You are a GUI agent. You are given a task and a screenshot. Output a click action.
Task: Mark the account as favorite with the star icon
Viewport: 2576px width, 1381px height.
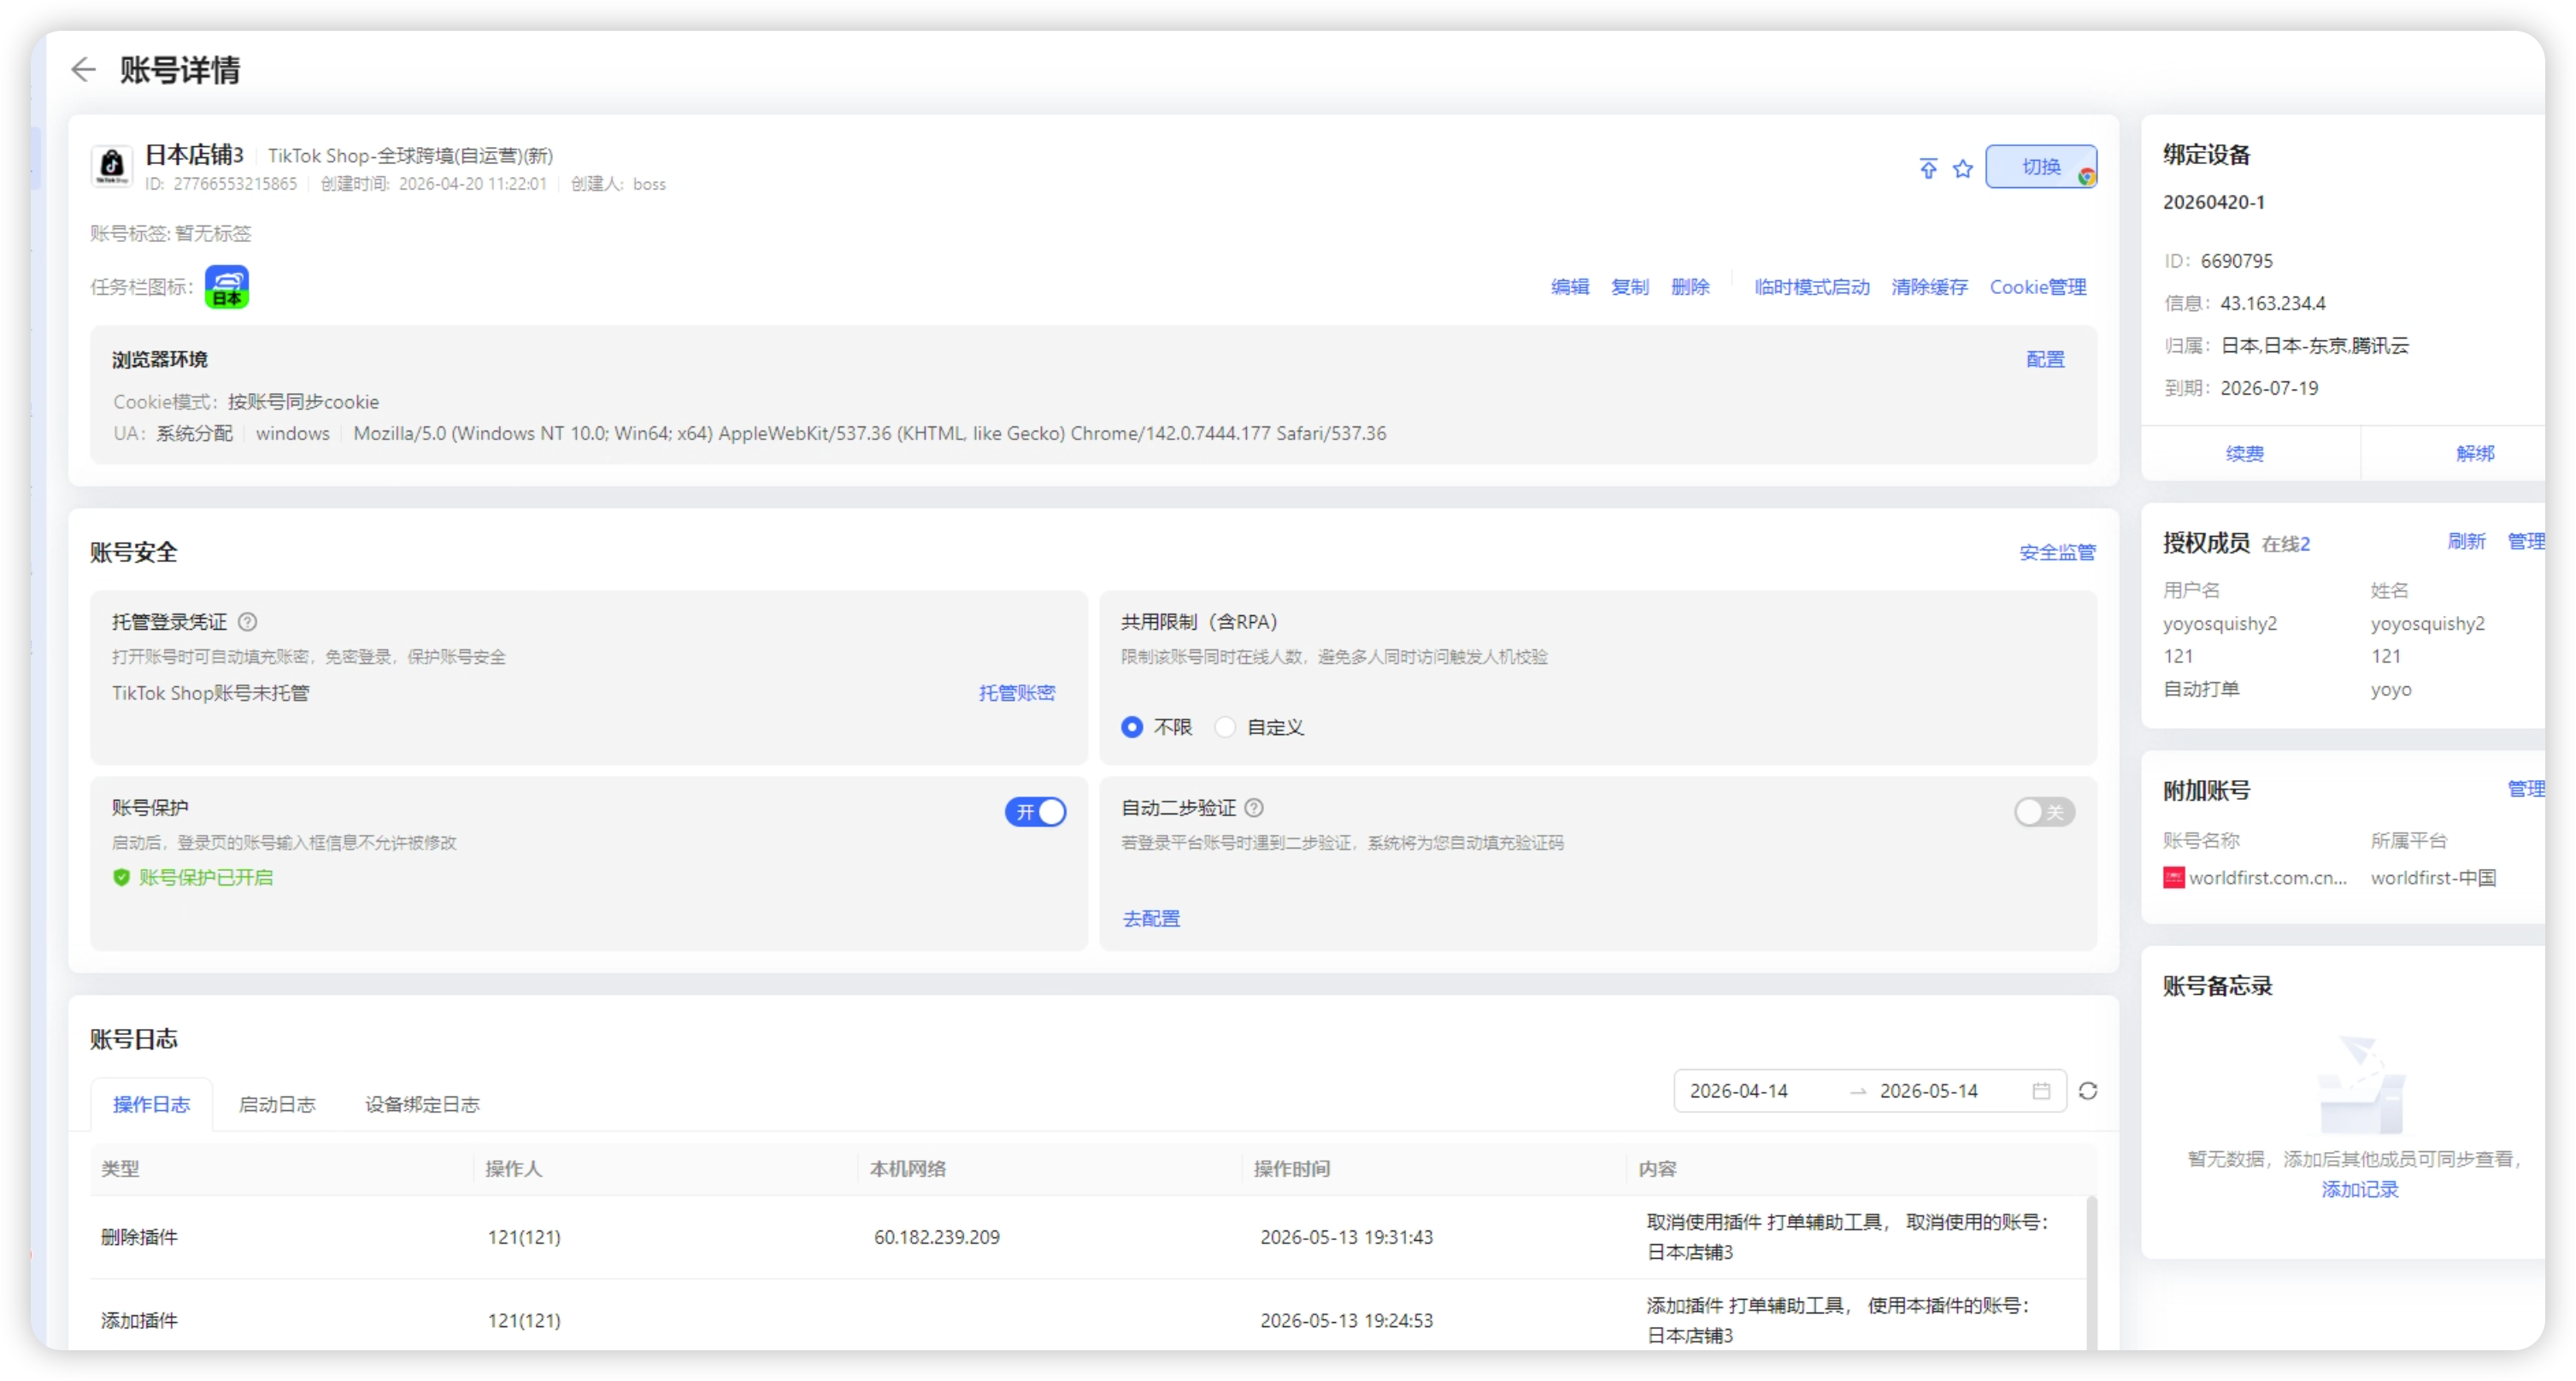point(1962,168)
